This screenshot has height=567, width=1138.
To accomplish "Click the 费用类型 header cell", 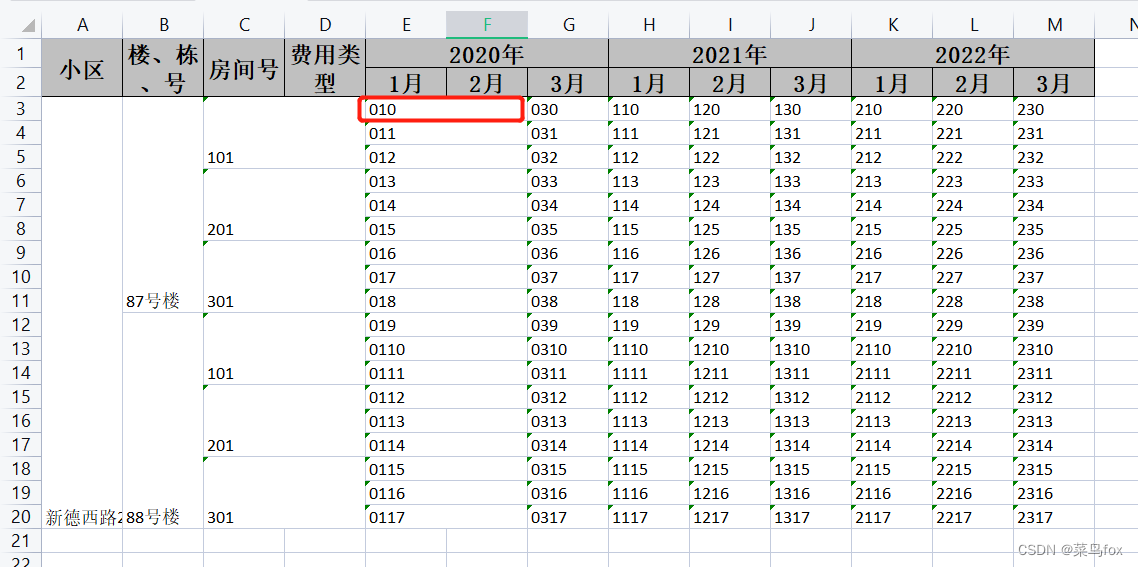I will point(325,68).
